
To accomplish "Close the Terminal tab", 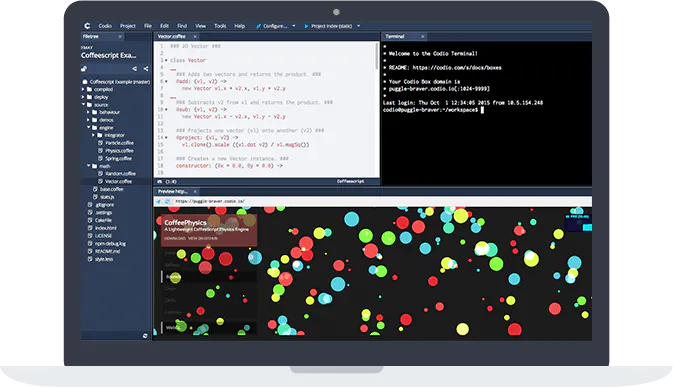I will 422,37.
